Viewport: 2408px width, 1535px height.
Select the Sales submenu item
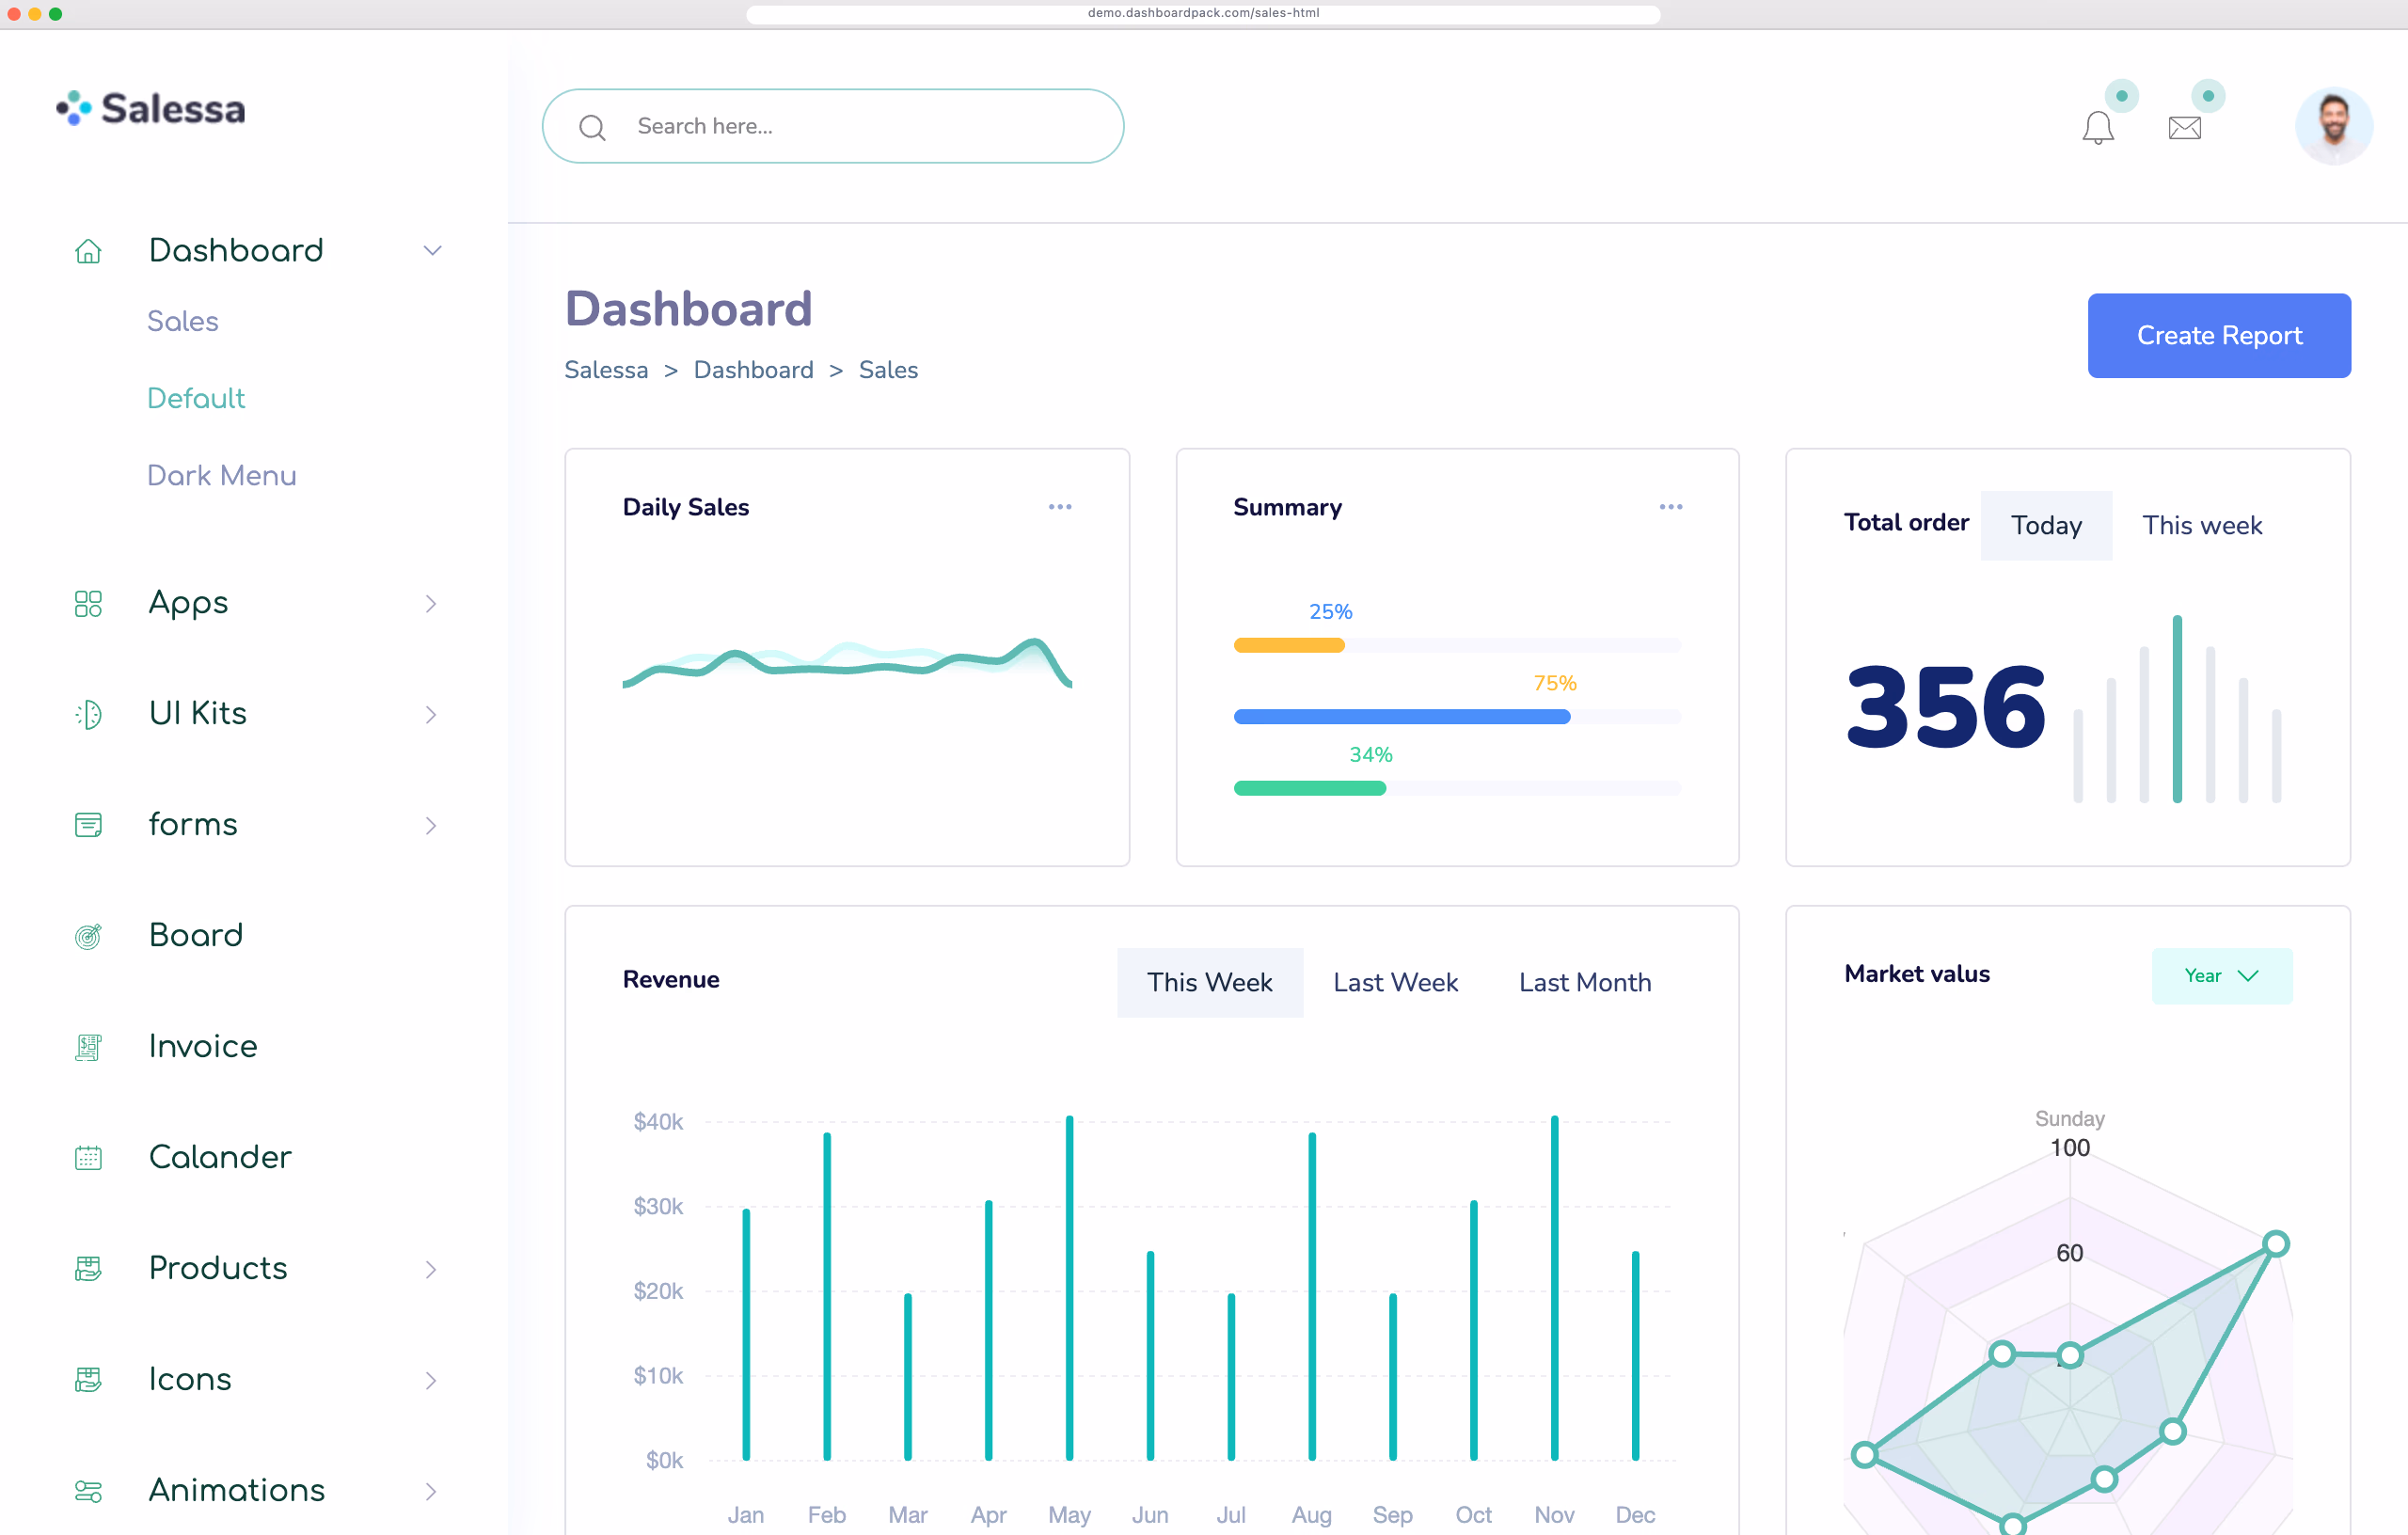(x=183, y=321)
